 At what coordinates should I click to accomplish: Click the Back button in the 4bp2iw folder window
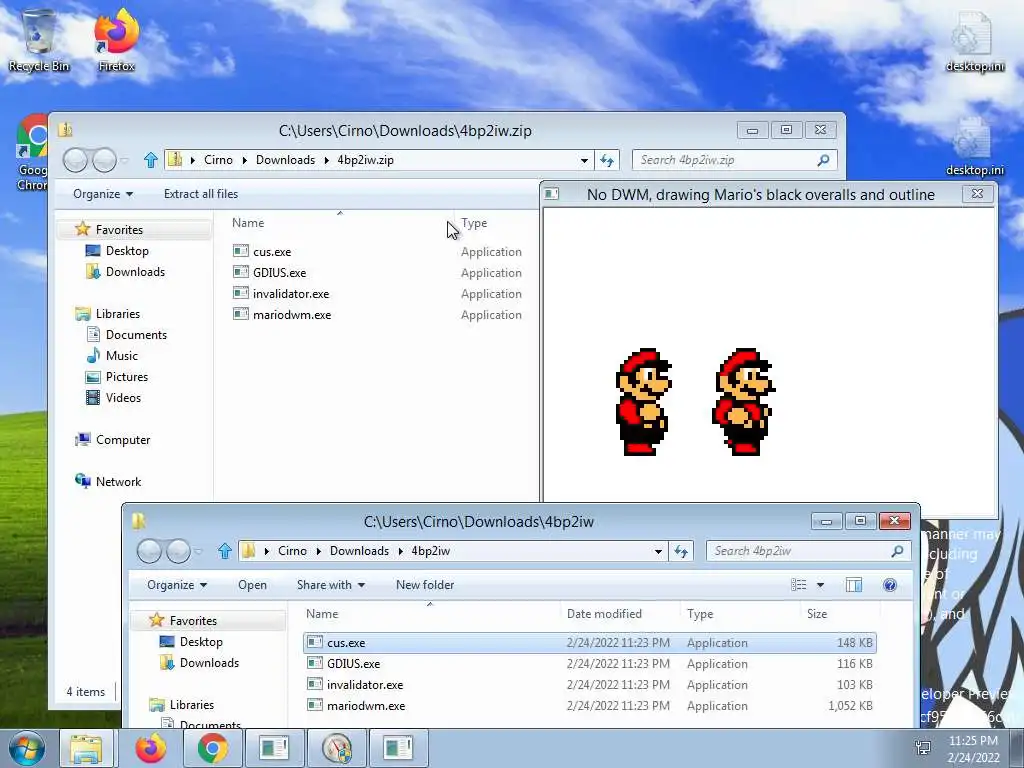(x=150, y=551)
